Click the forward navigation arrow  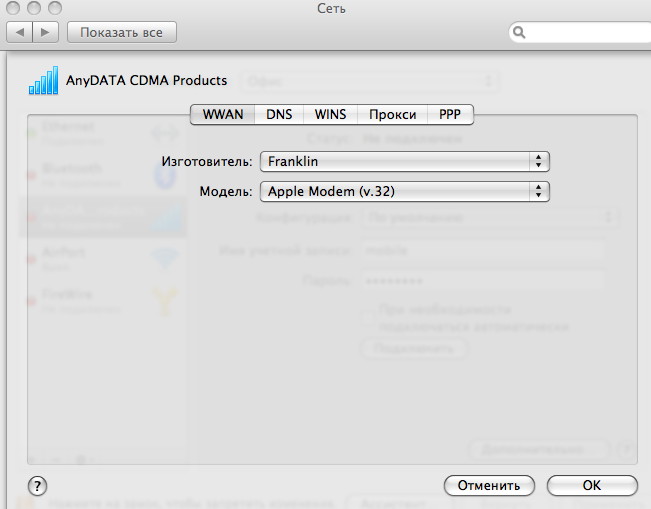click(x=46, y=32)
